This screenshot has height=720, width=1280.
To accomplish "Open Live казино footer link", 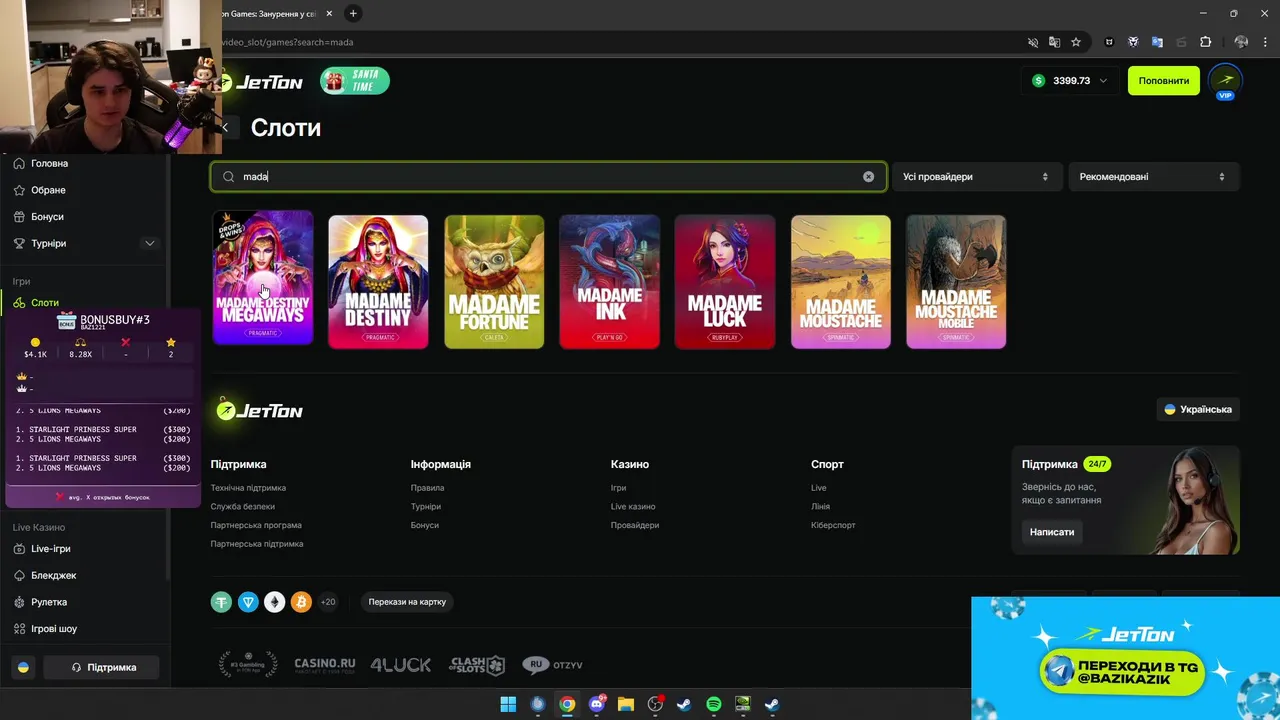I will click(633, 507).
